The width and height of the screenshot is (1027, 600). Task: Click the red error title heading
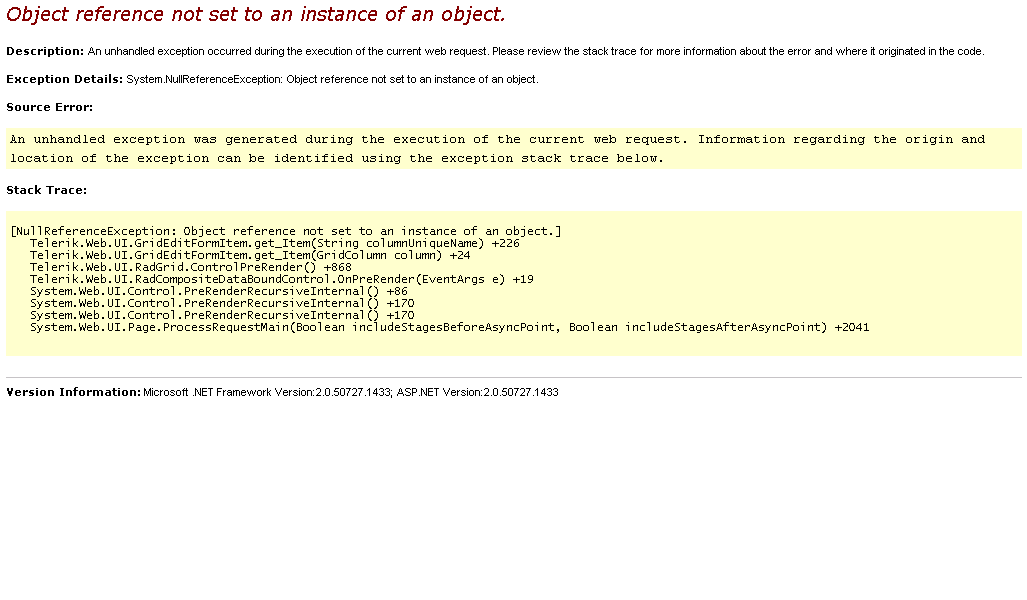click(255, 14)
